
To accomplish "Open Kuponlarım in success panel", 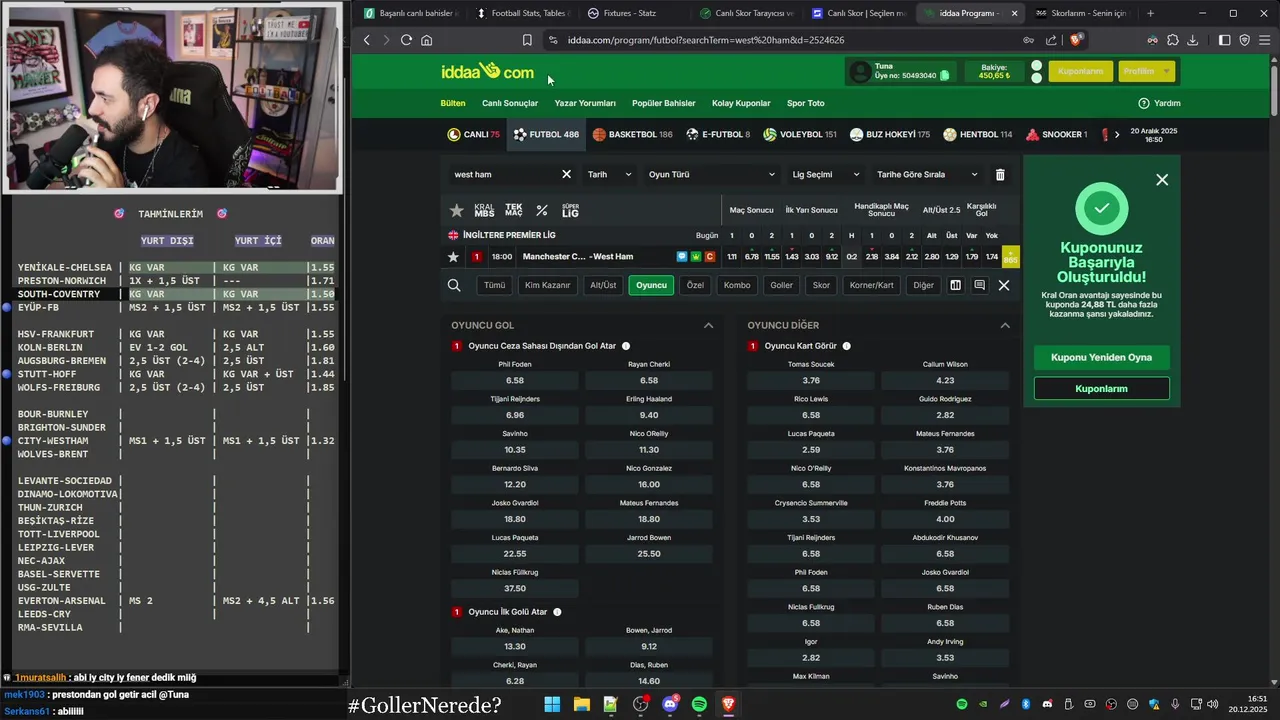I will coord(1101,388).
